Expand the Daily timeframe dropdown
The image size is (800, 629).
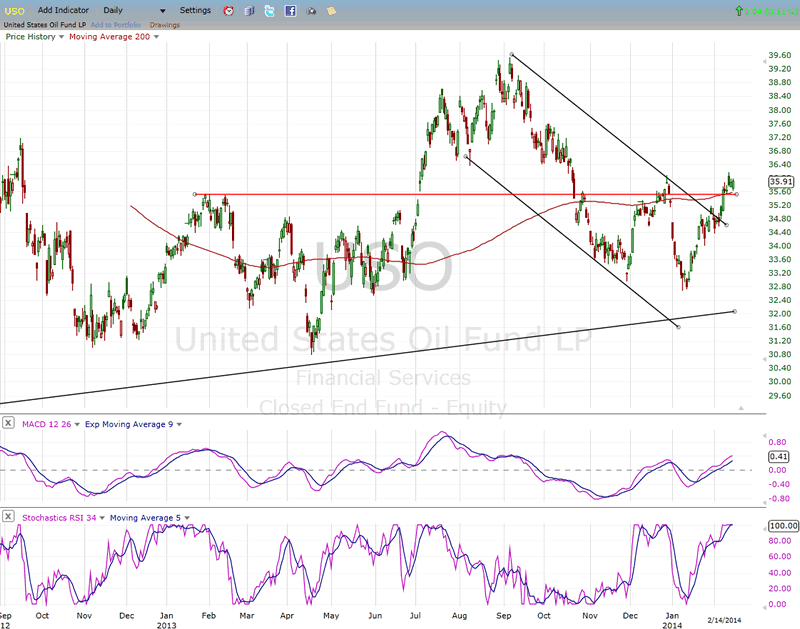point(162,11)
